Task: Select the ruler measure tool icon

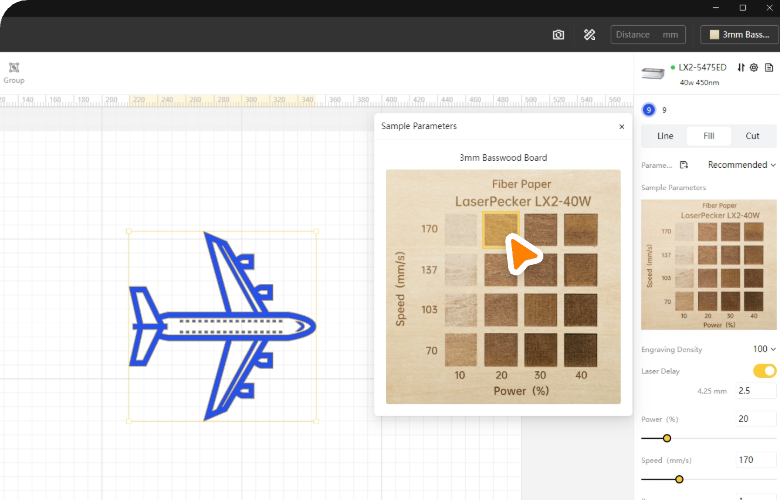Action: coord(590,35)
